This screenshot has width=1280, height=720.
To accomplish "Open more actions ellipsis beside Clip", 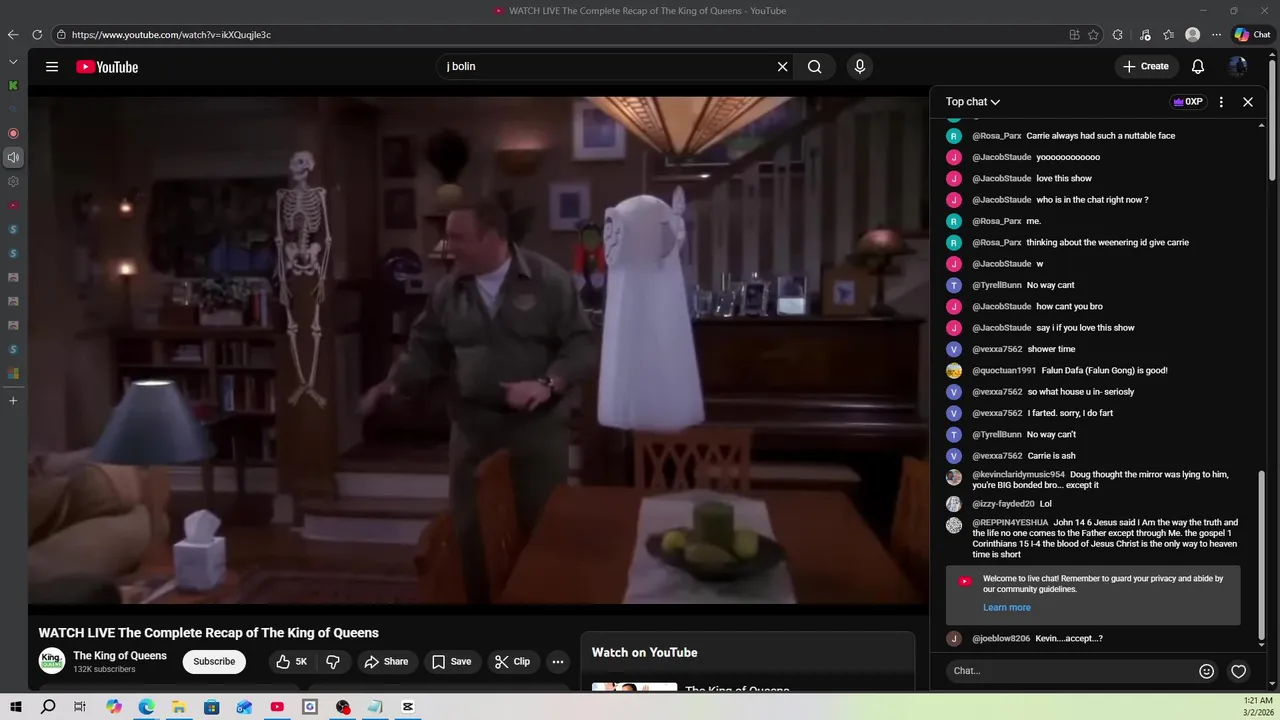I will pos(558,662).
